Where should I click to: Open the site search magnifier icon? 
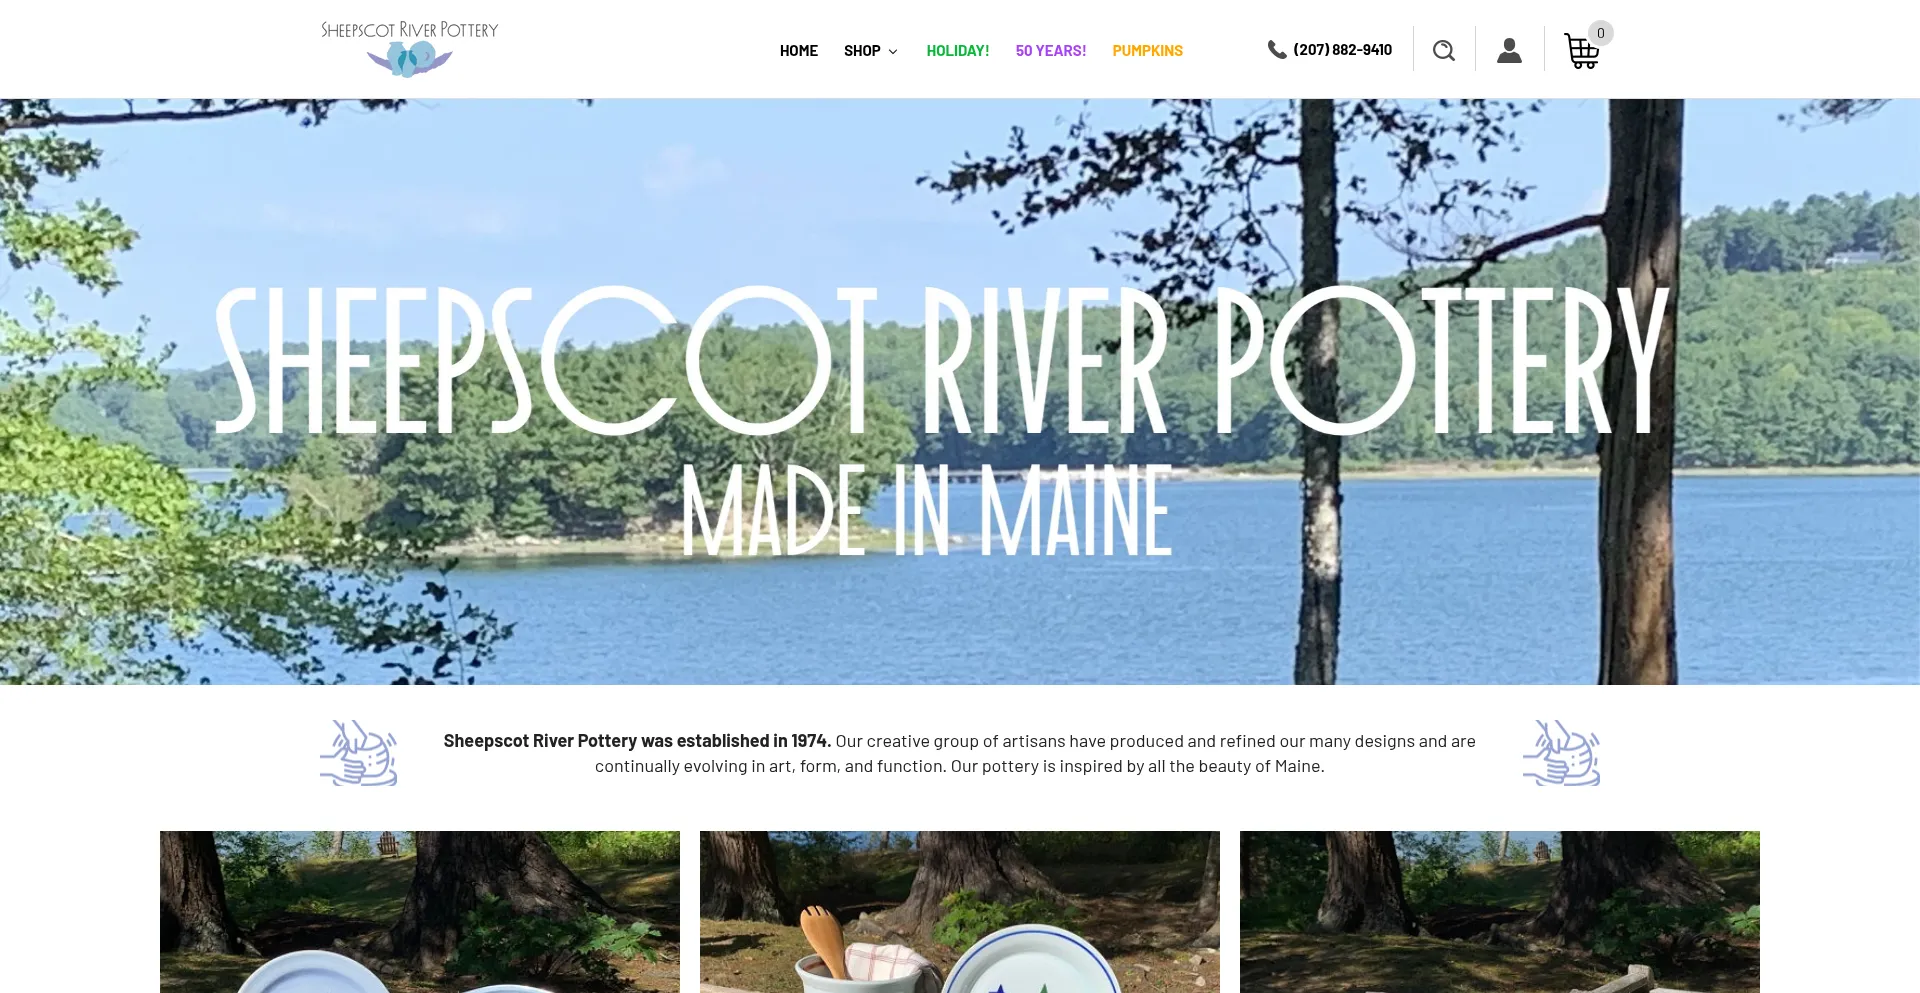[x=1443, y=50]
